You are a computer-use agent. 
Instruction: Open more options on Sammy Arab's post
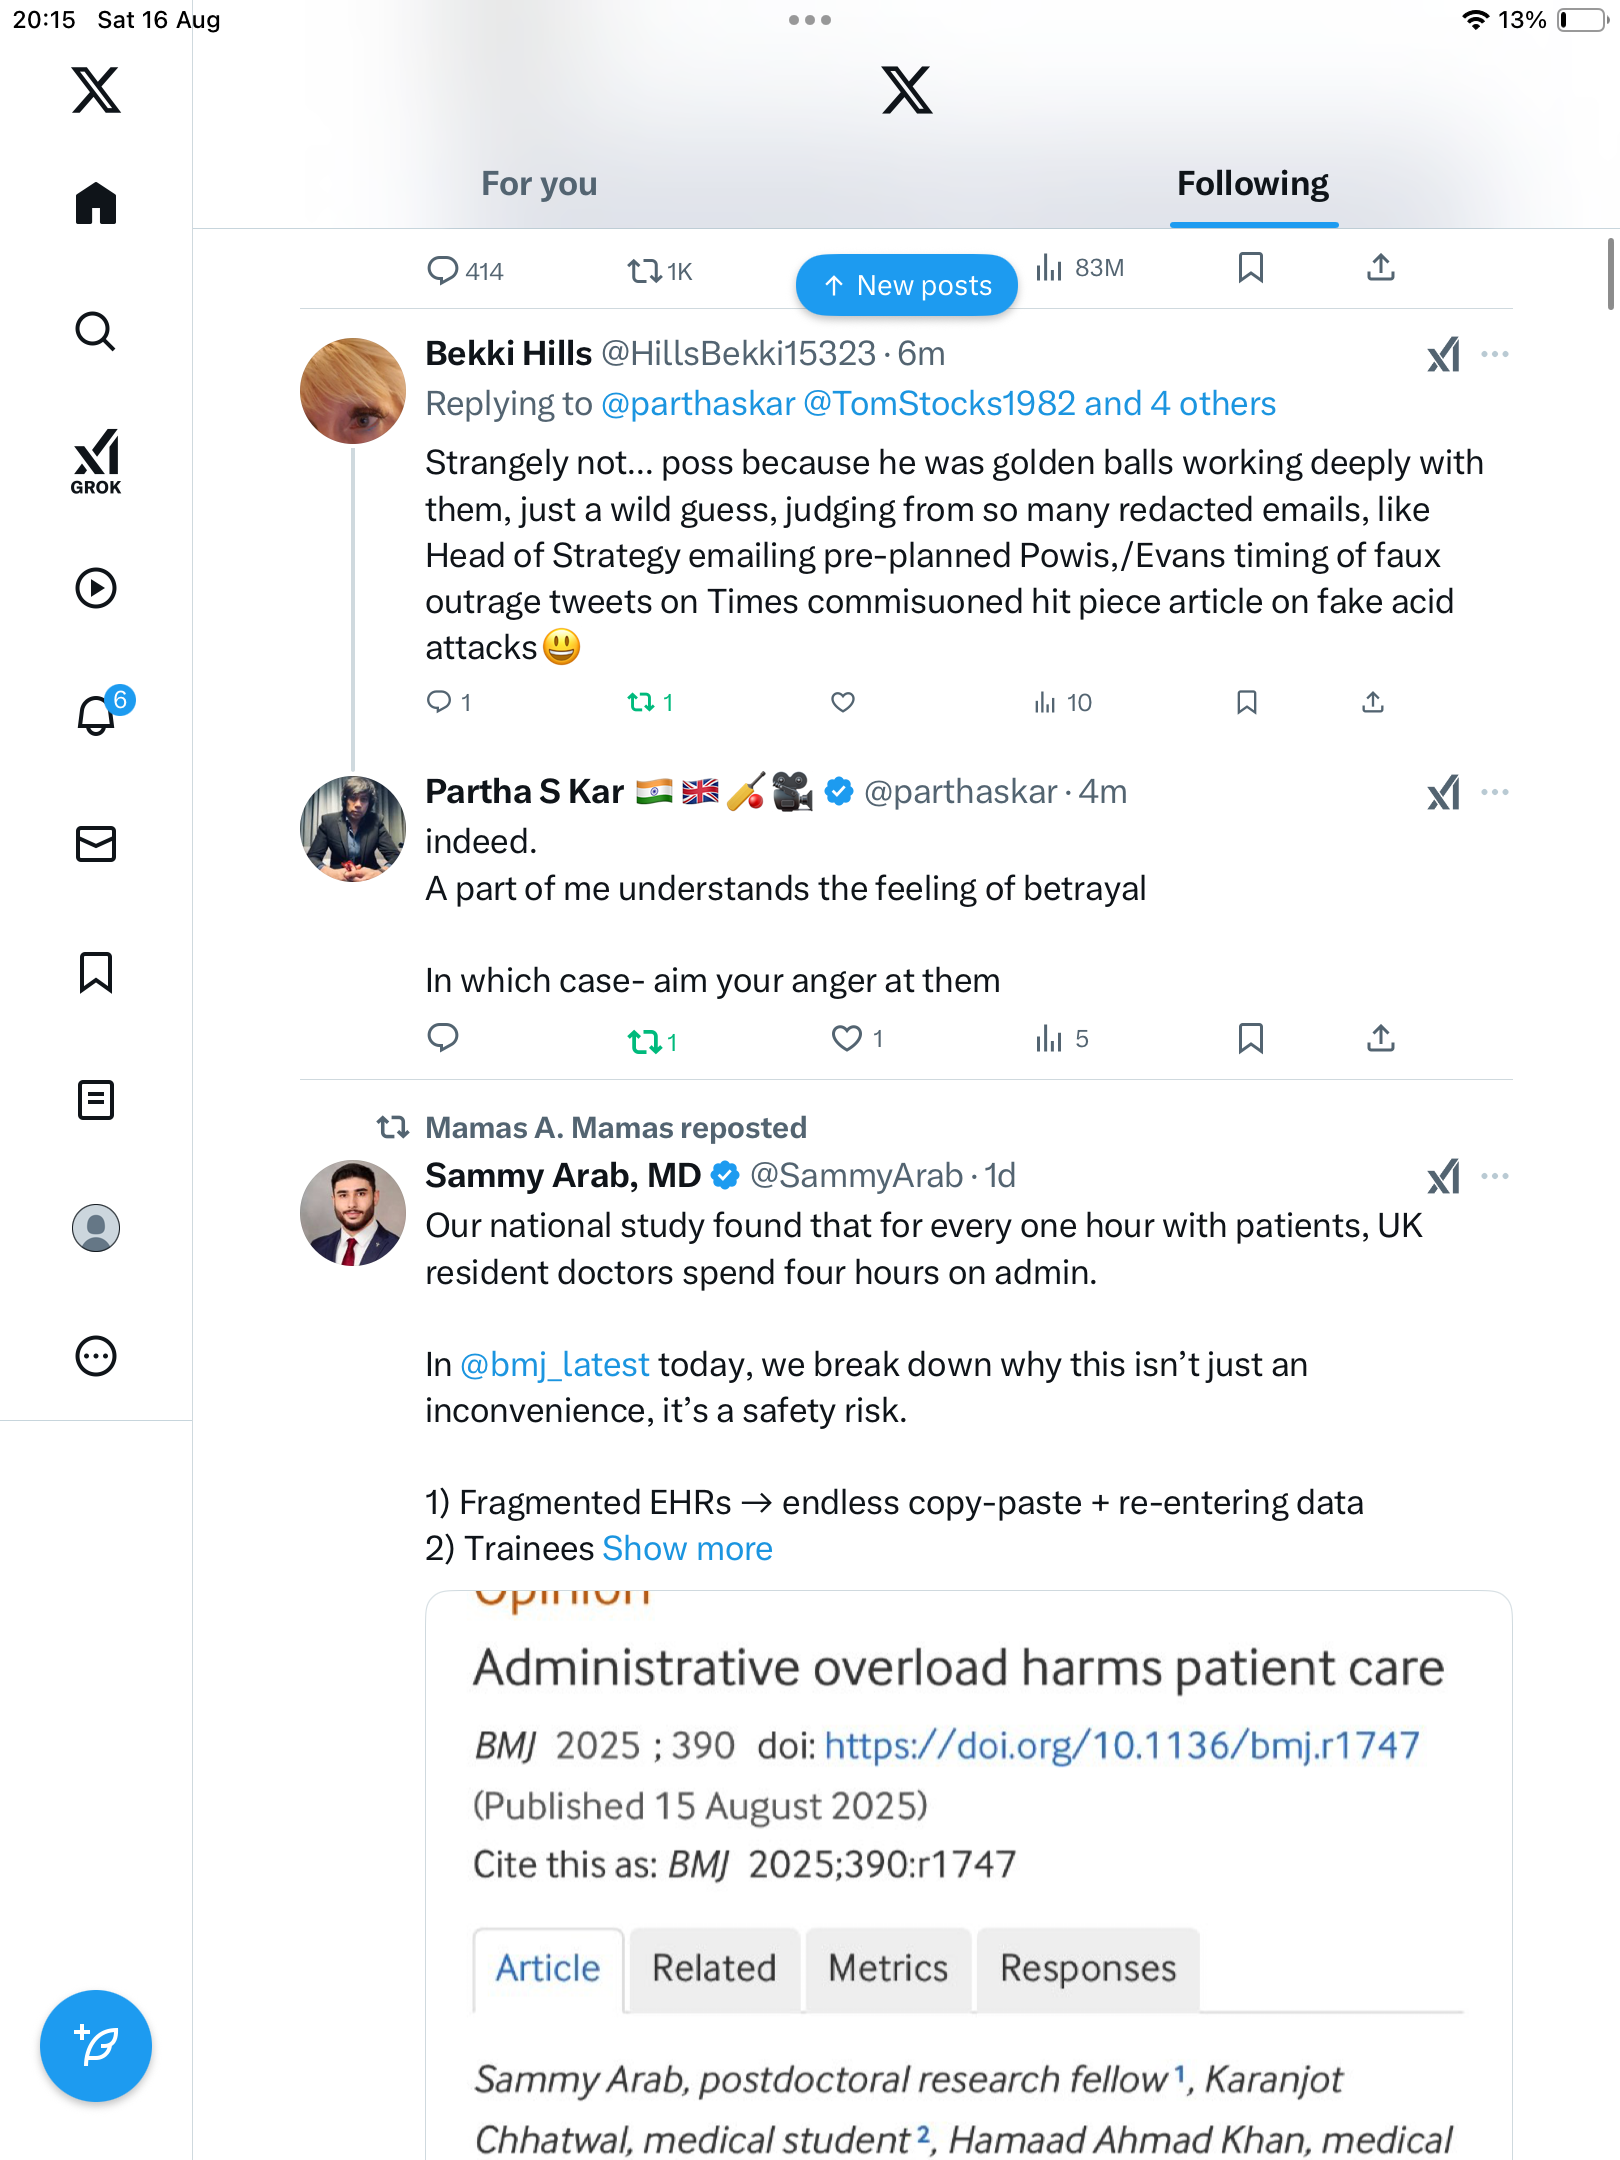point(1494,1176)
